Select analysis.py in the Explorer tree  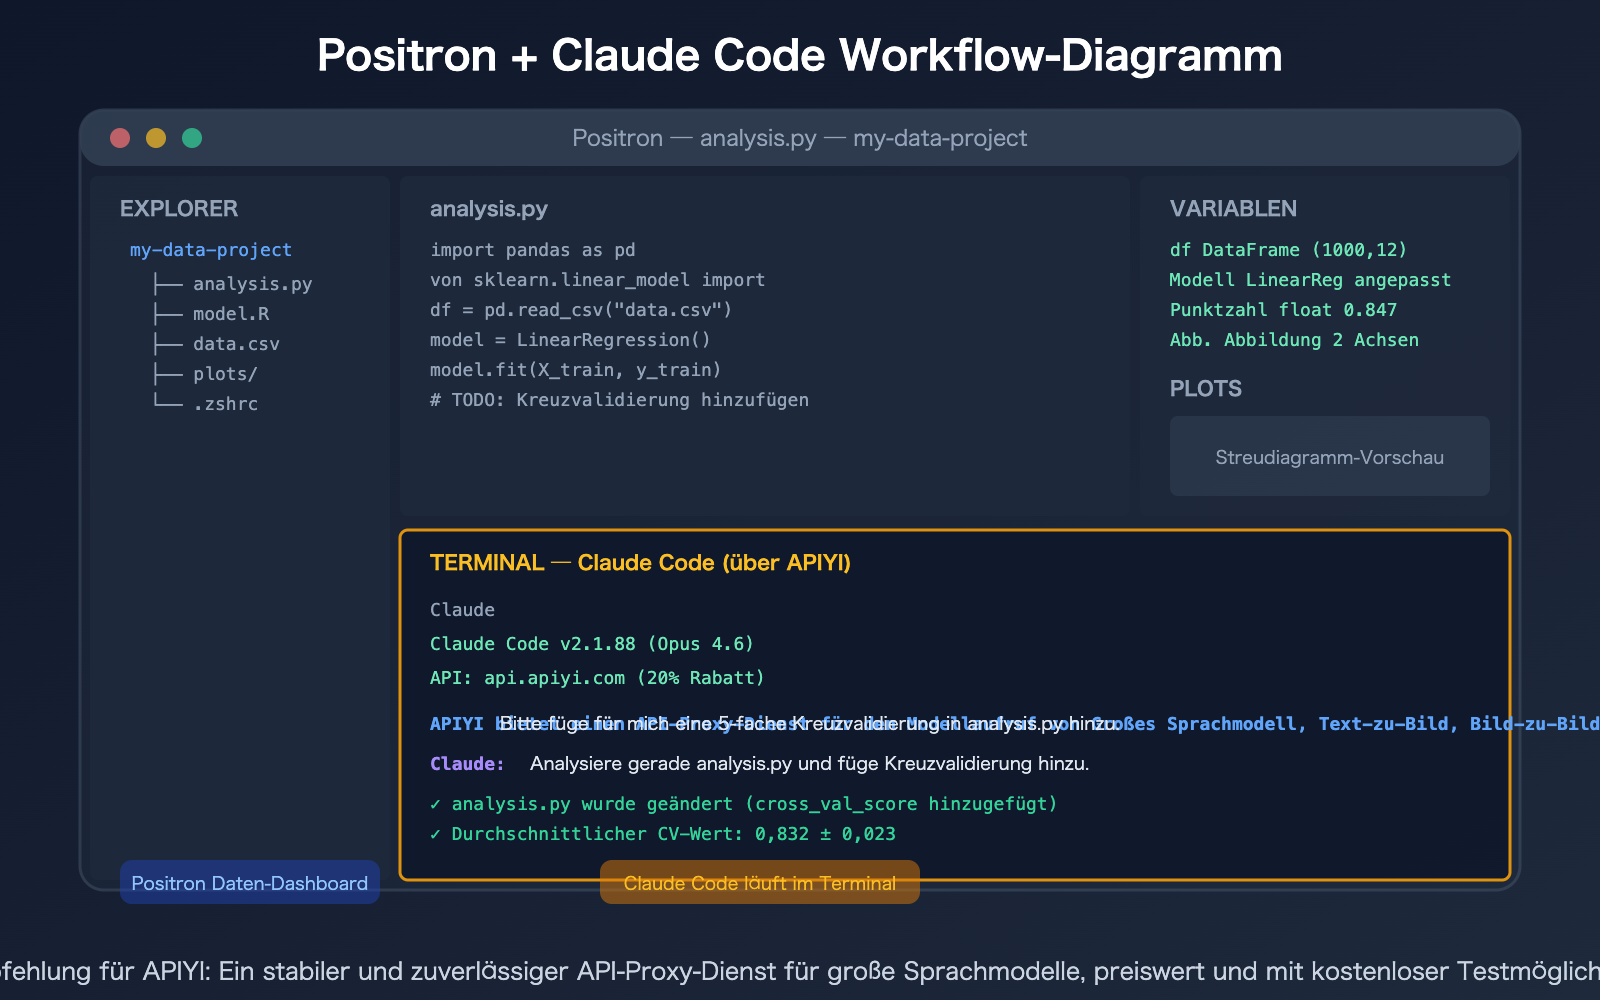252,283
